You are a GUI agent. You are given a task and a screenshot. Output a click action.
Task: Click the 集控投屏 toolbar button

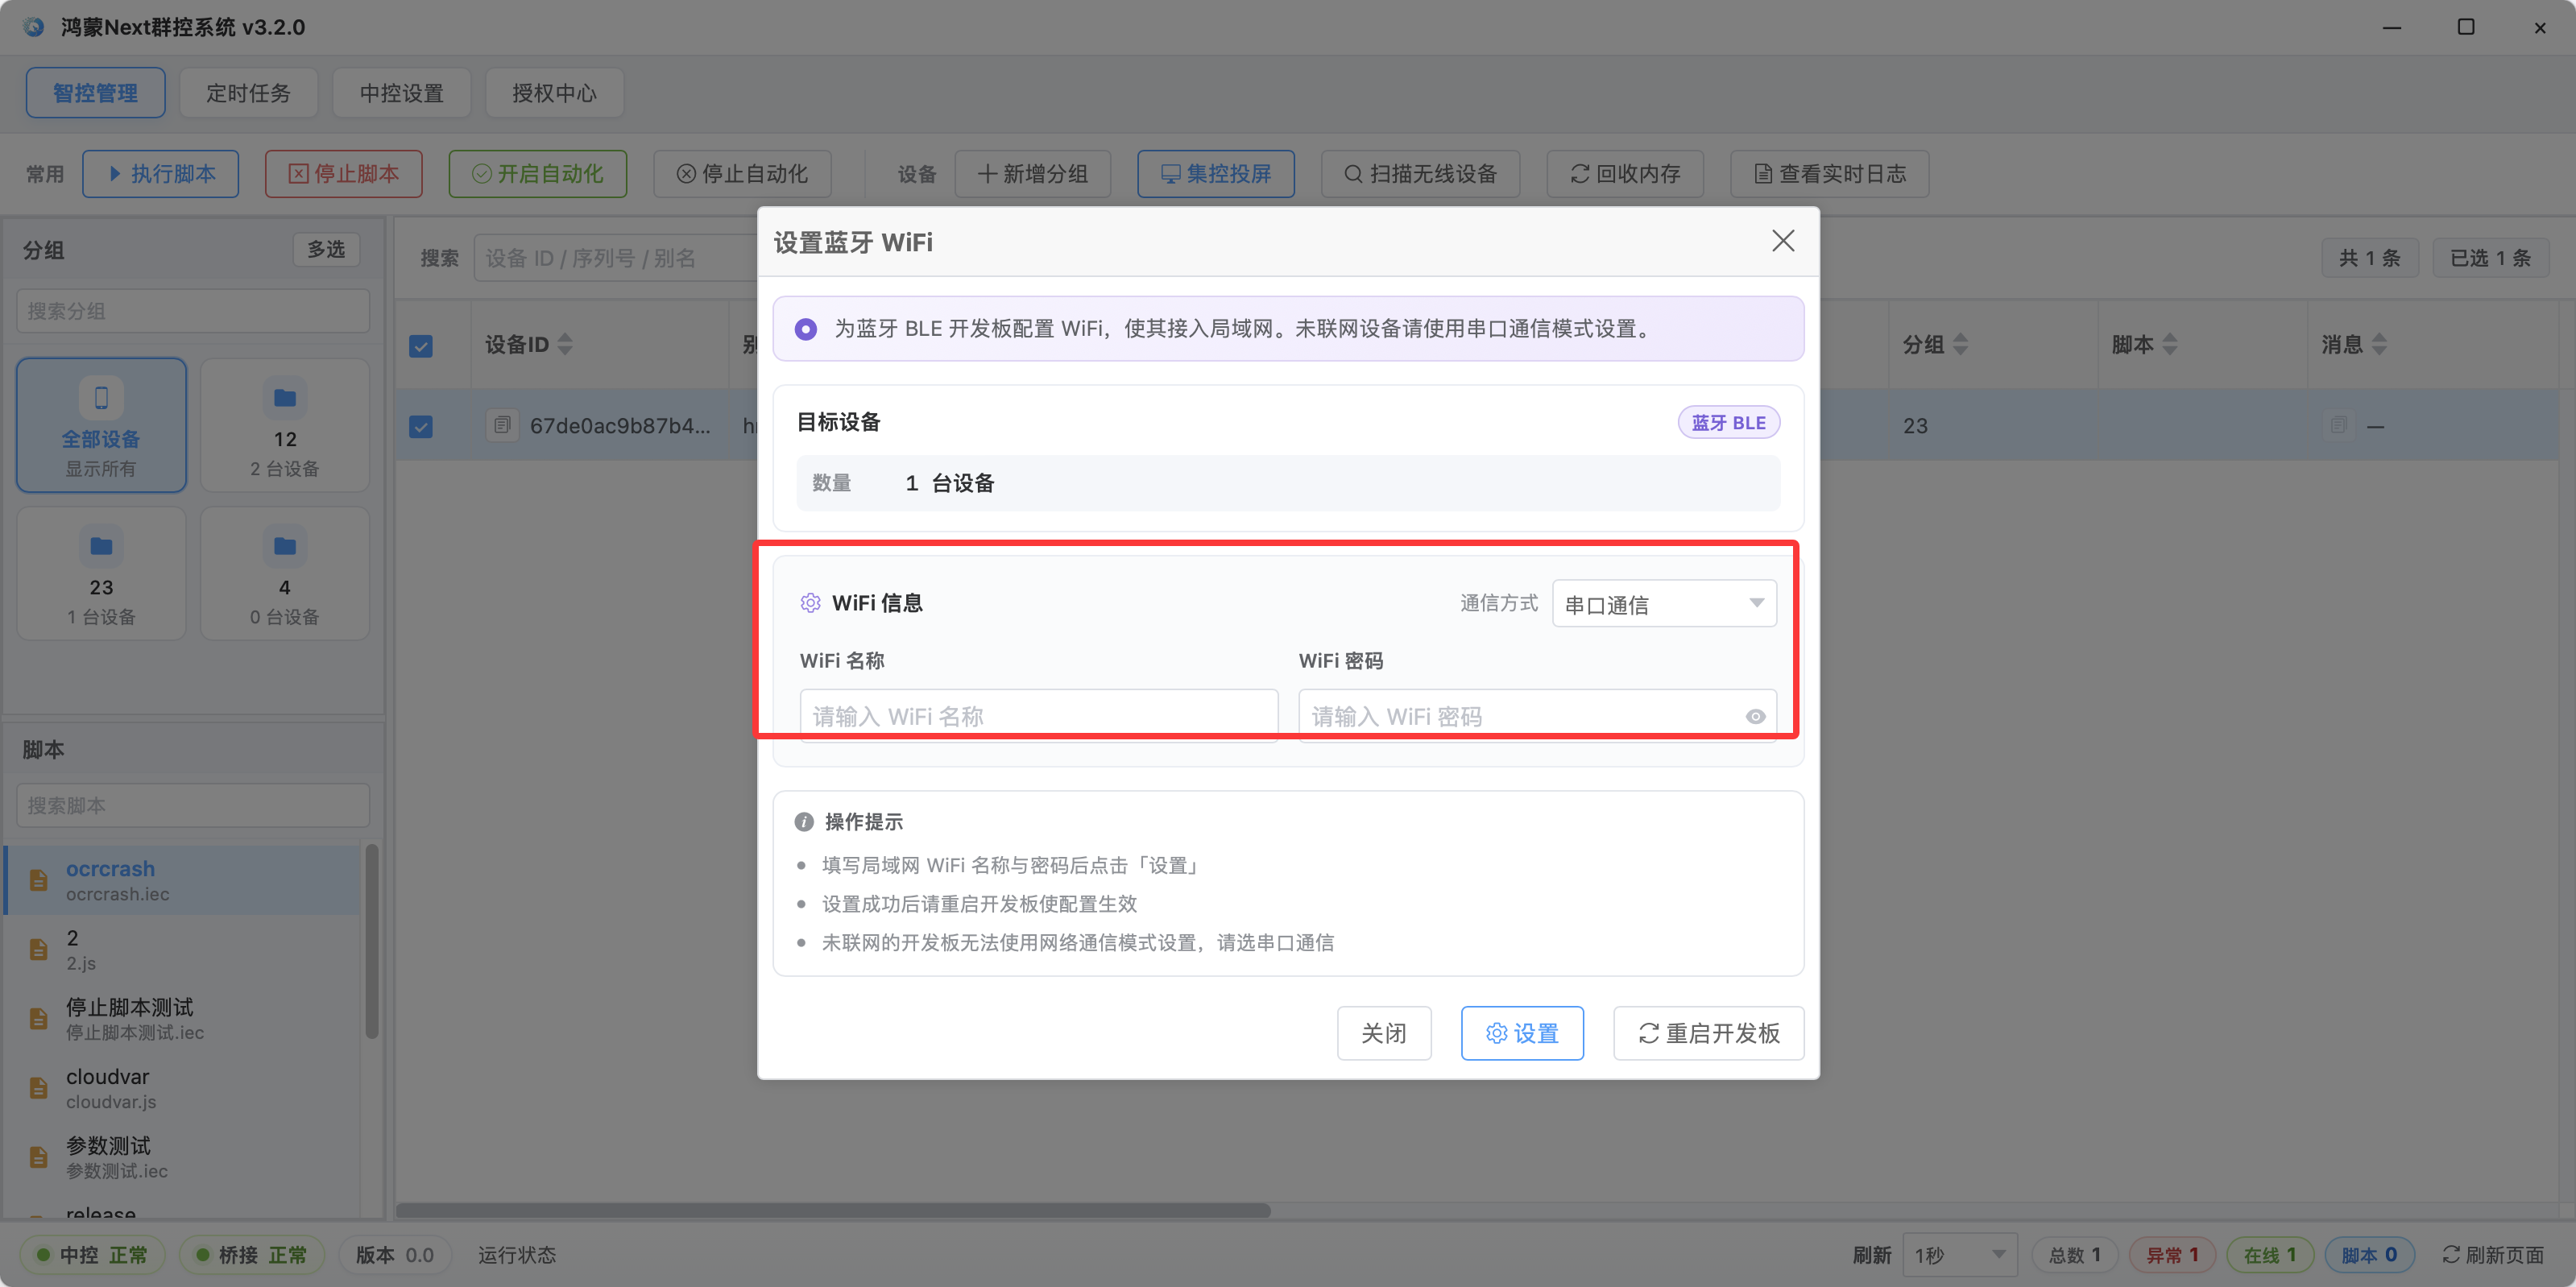coord(1216,174)
